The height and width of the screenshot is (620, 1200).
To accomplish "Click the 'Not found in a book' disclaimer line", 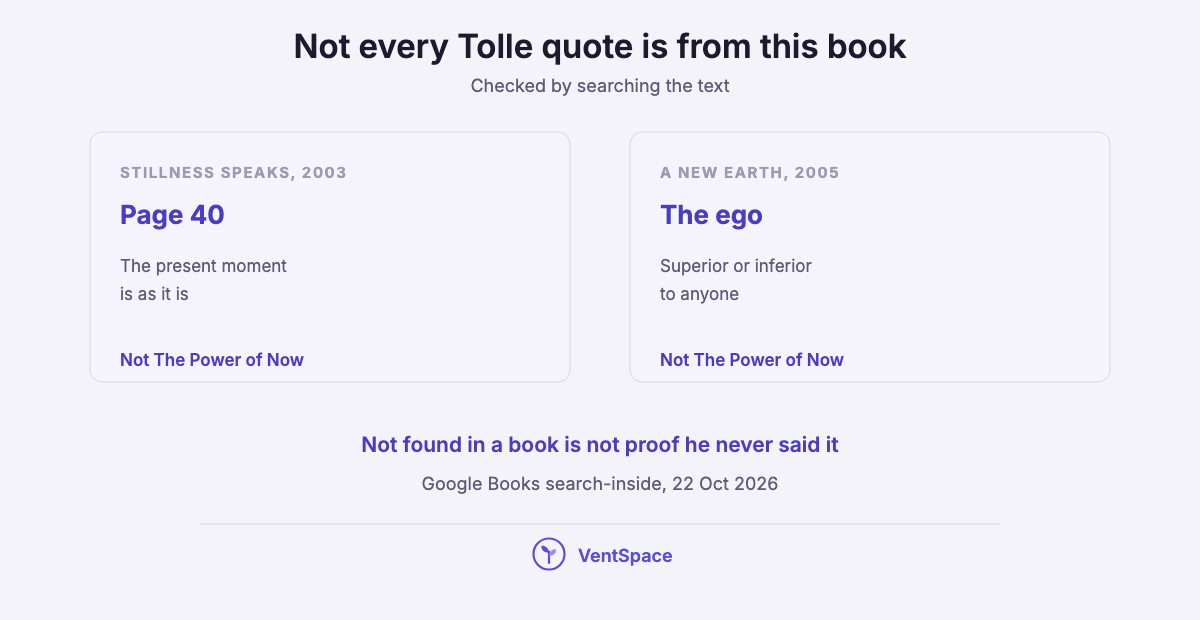I will [600, 445].
